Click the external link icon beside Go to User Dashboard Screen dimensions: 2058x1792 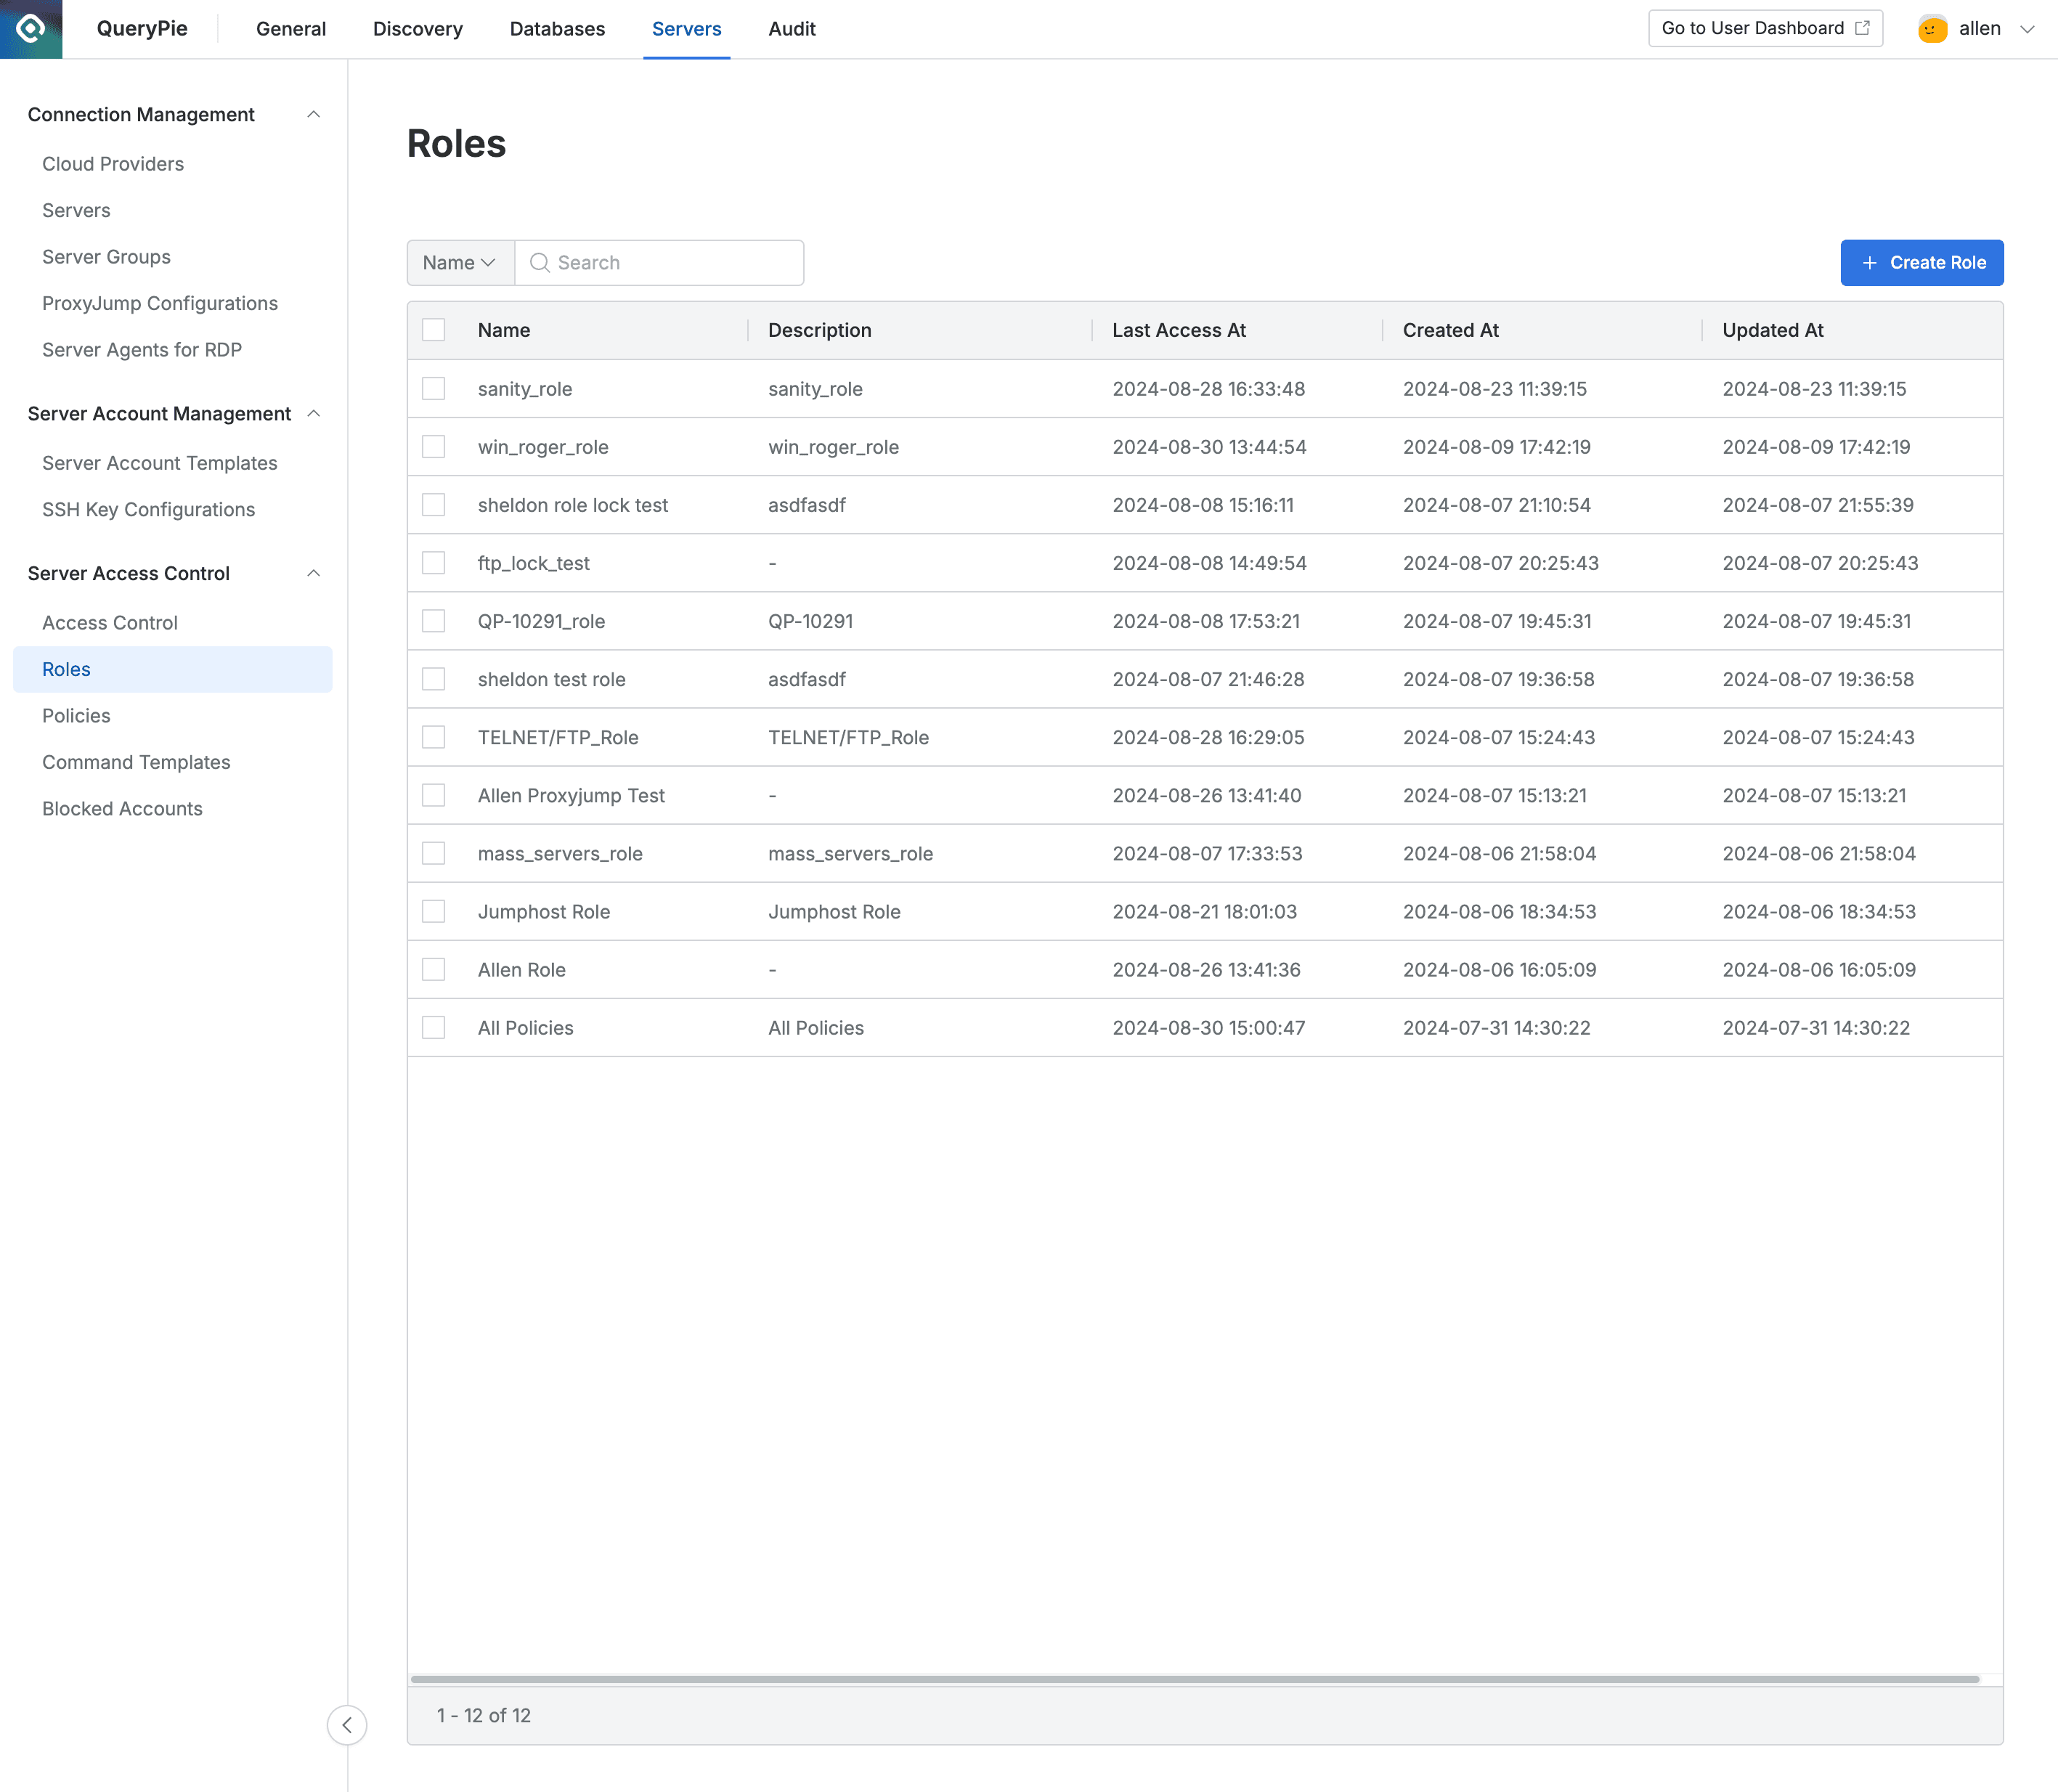tap(1862, 27)
